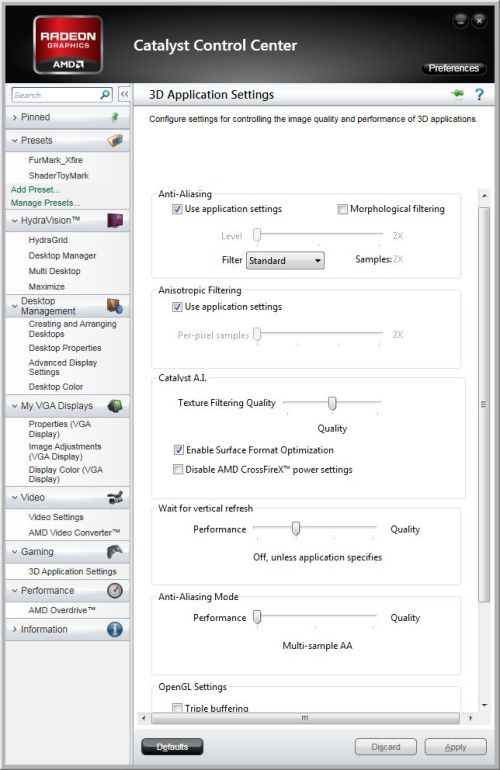Click the Presets section icon
The height and width of the screenshot is (770, 500).
click(x=115, y=140)
